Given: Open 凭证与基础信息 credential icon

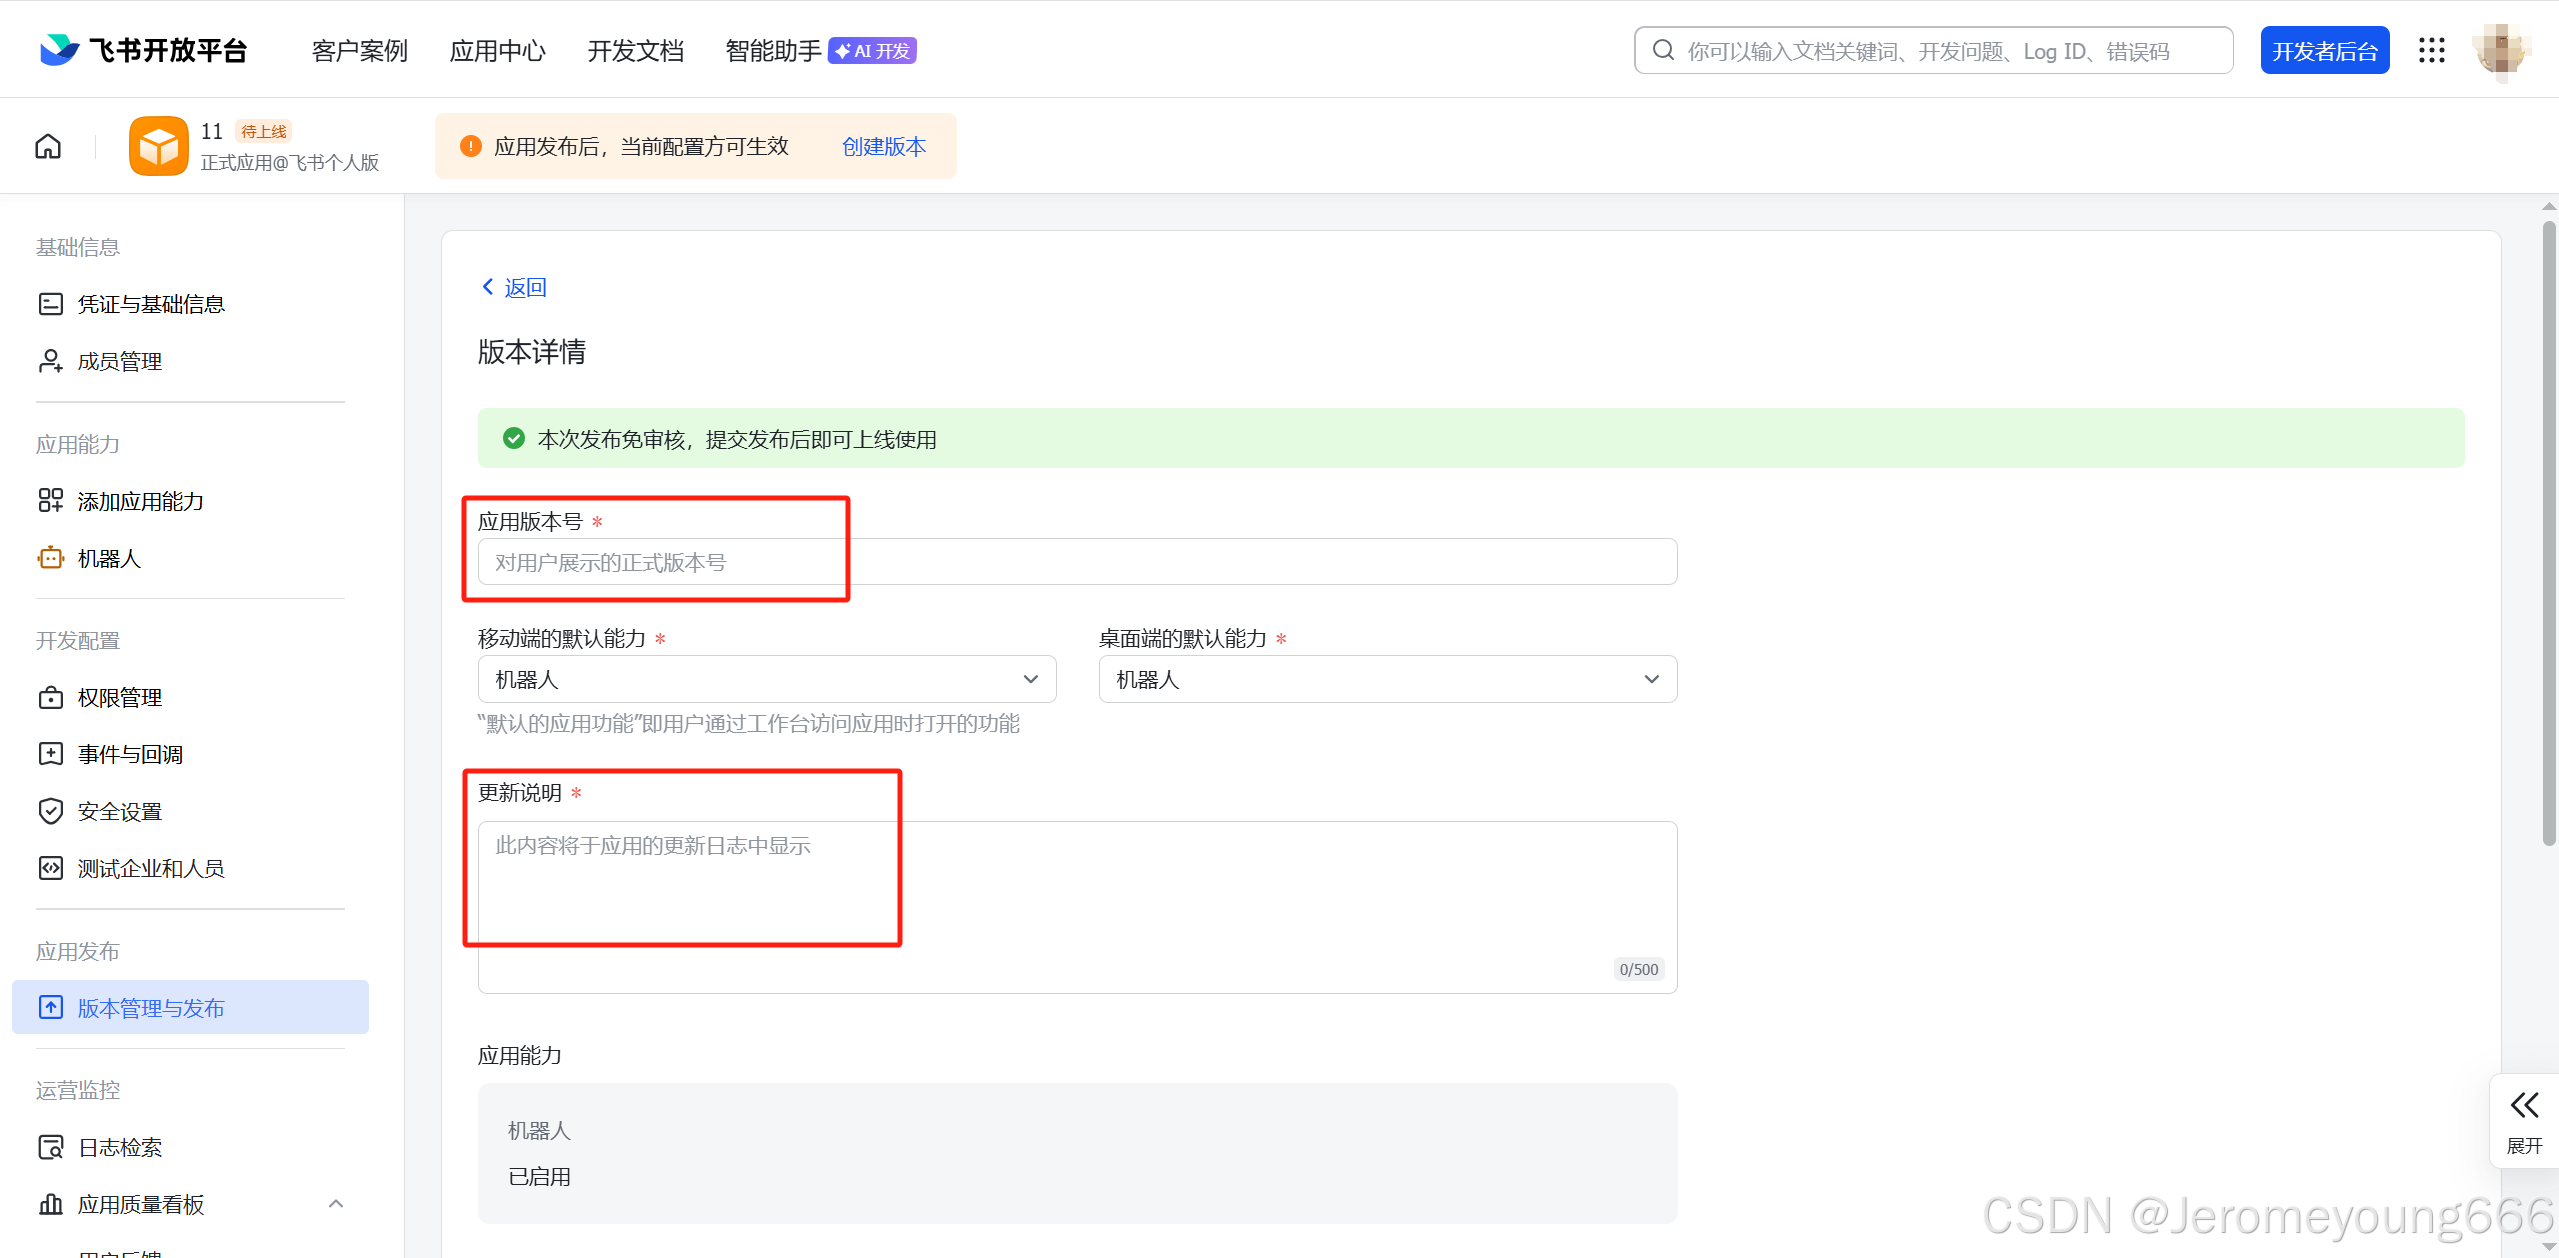Looking at the screenshot, I should point(50,303).
